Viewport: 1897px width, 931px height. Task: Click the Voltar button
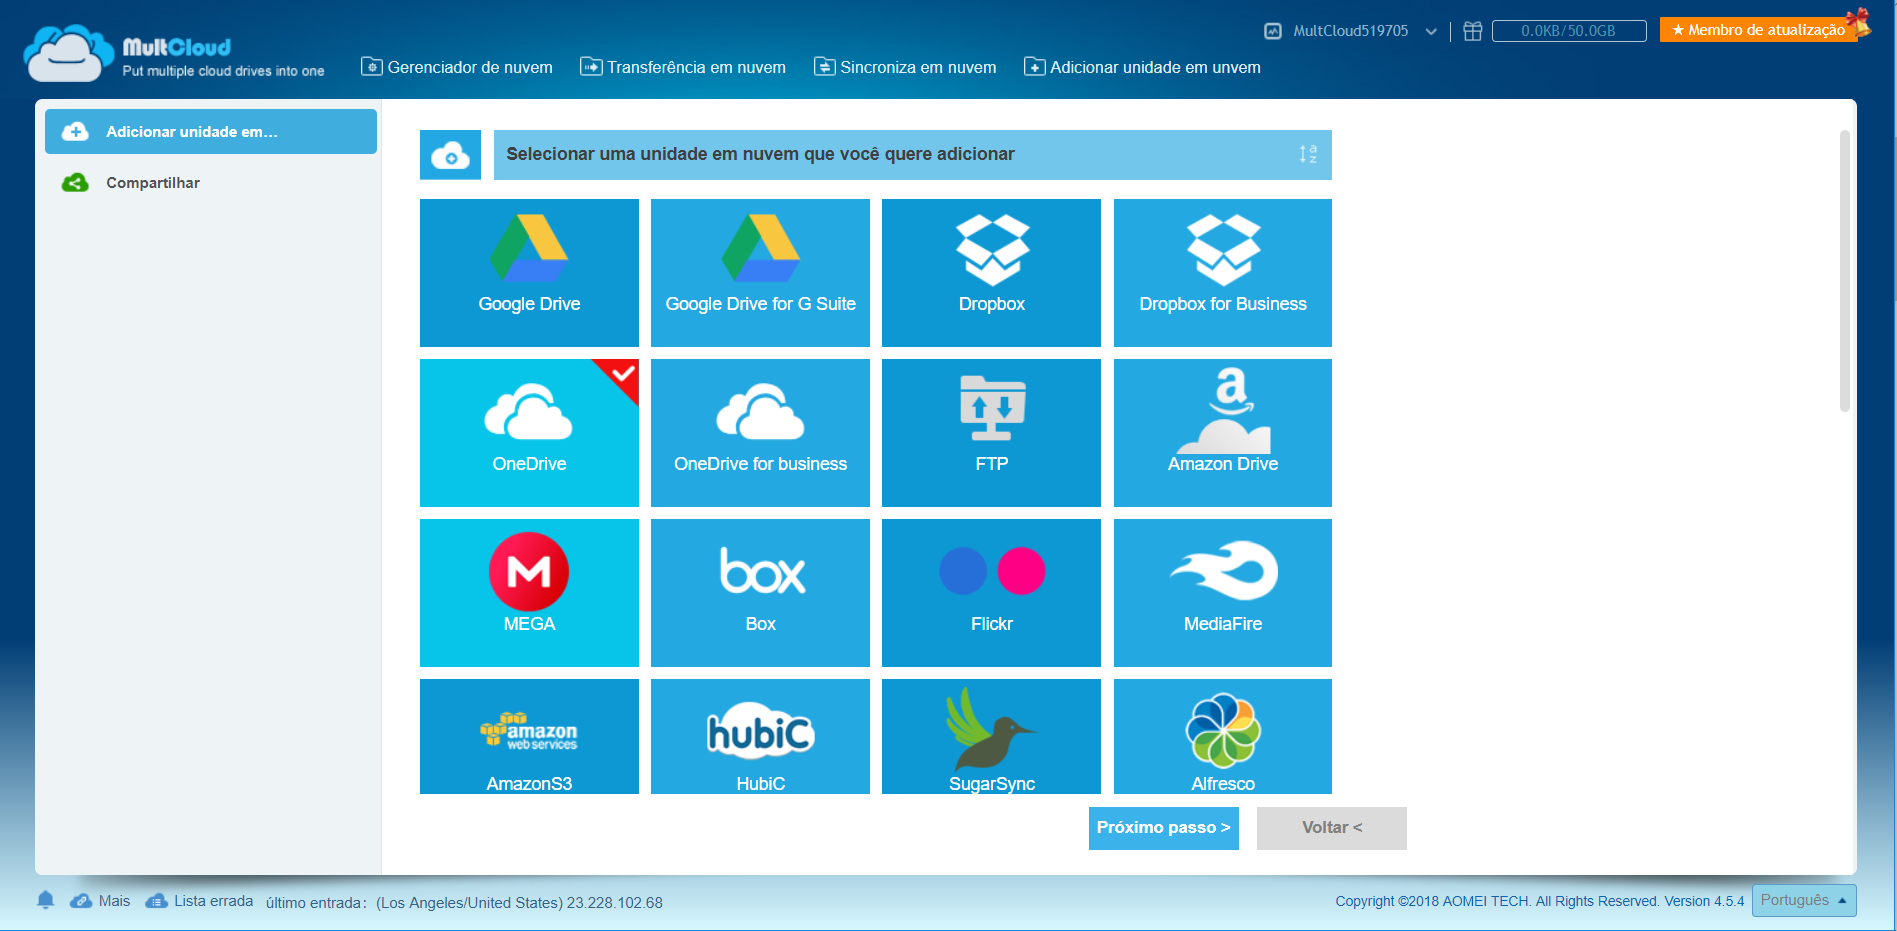(x=1332, y=828)
